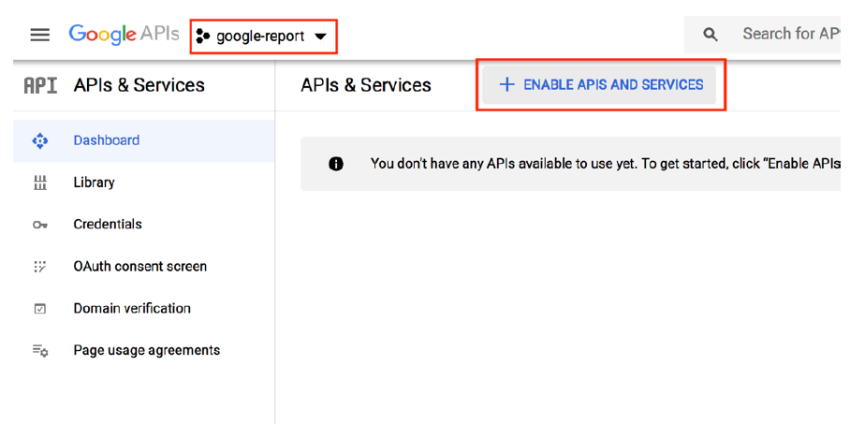This screenshot has width=850, height=424.
Task: Click the Enable APIs and Services button
Action: point(600,85)
